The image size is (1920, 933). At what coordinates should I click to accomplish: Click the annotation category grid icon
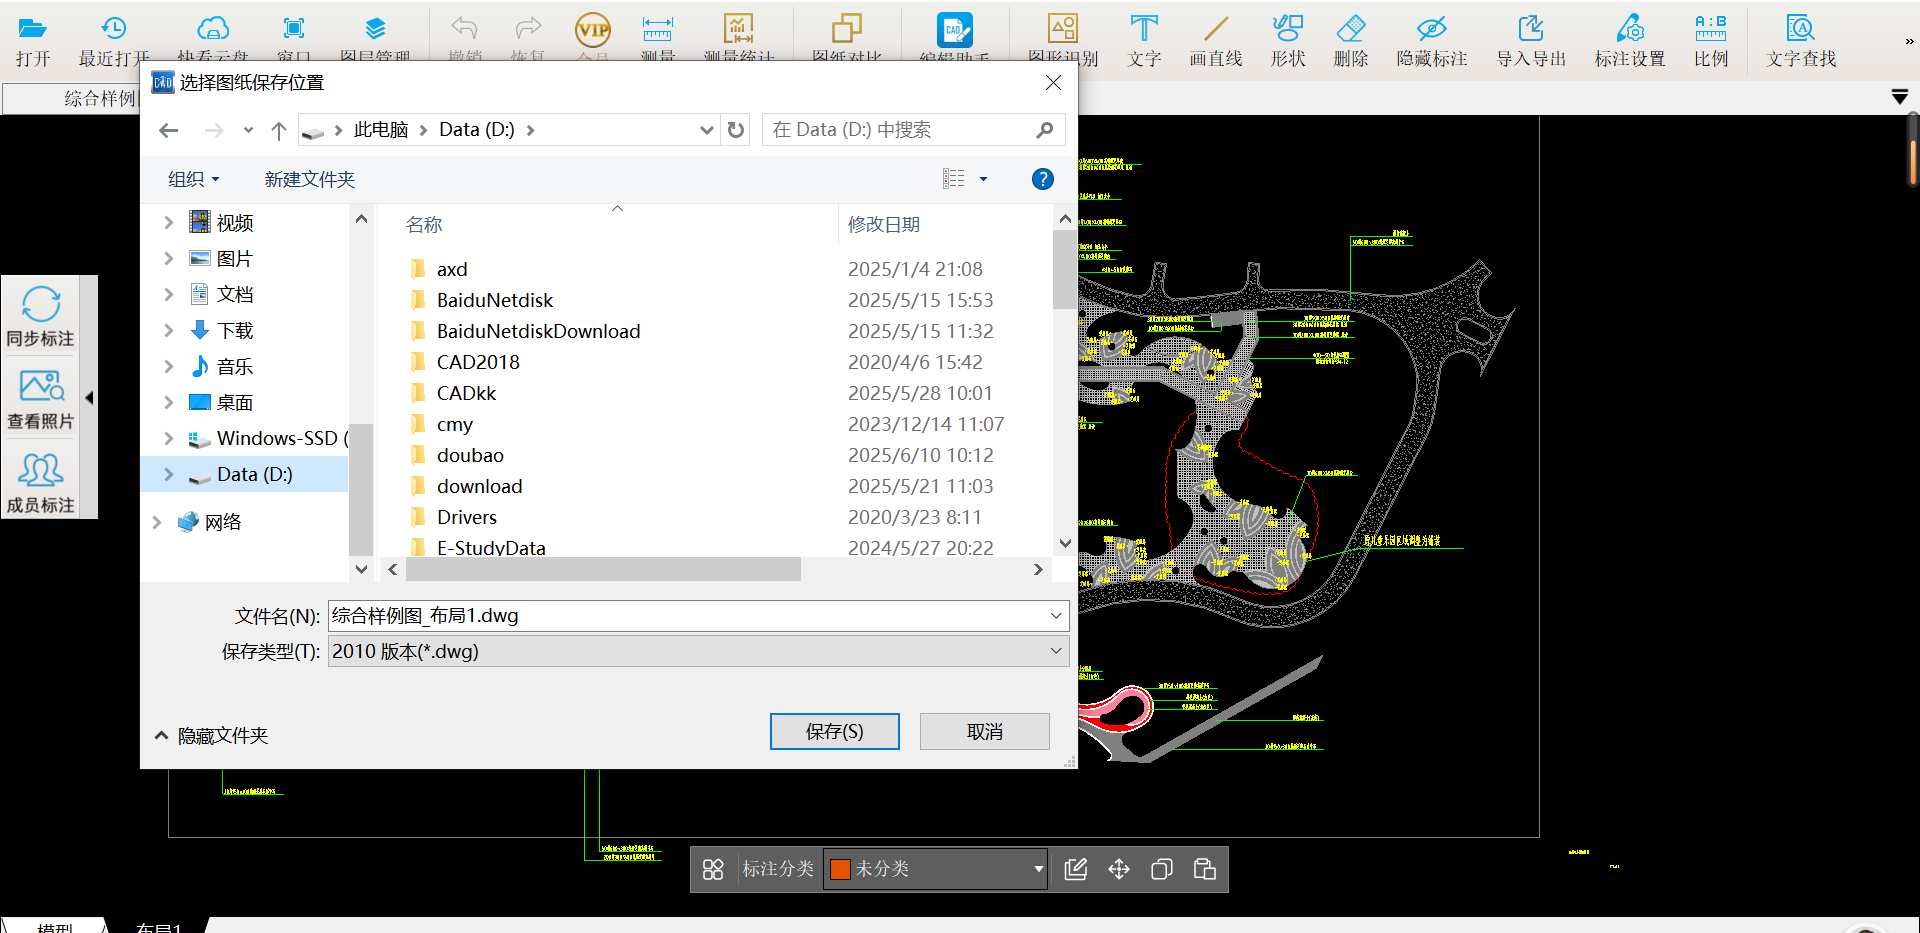click(713, 869)
